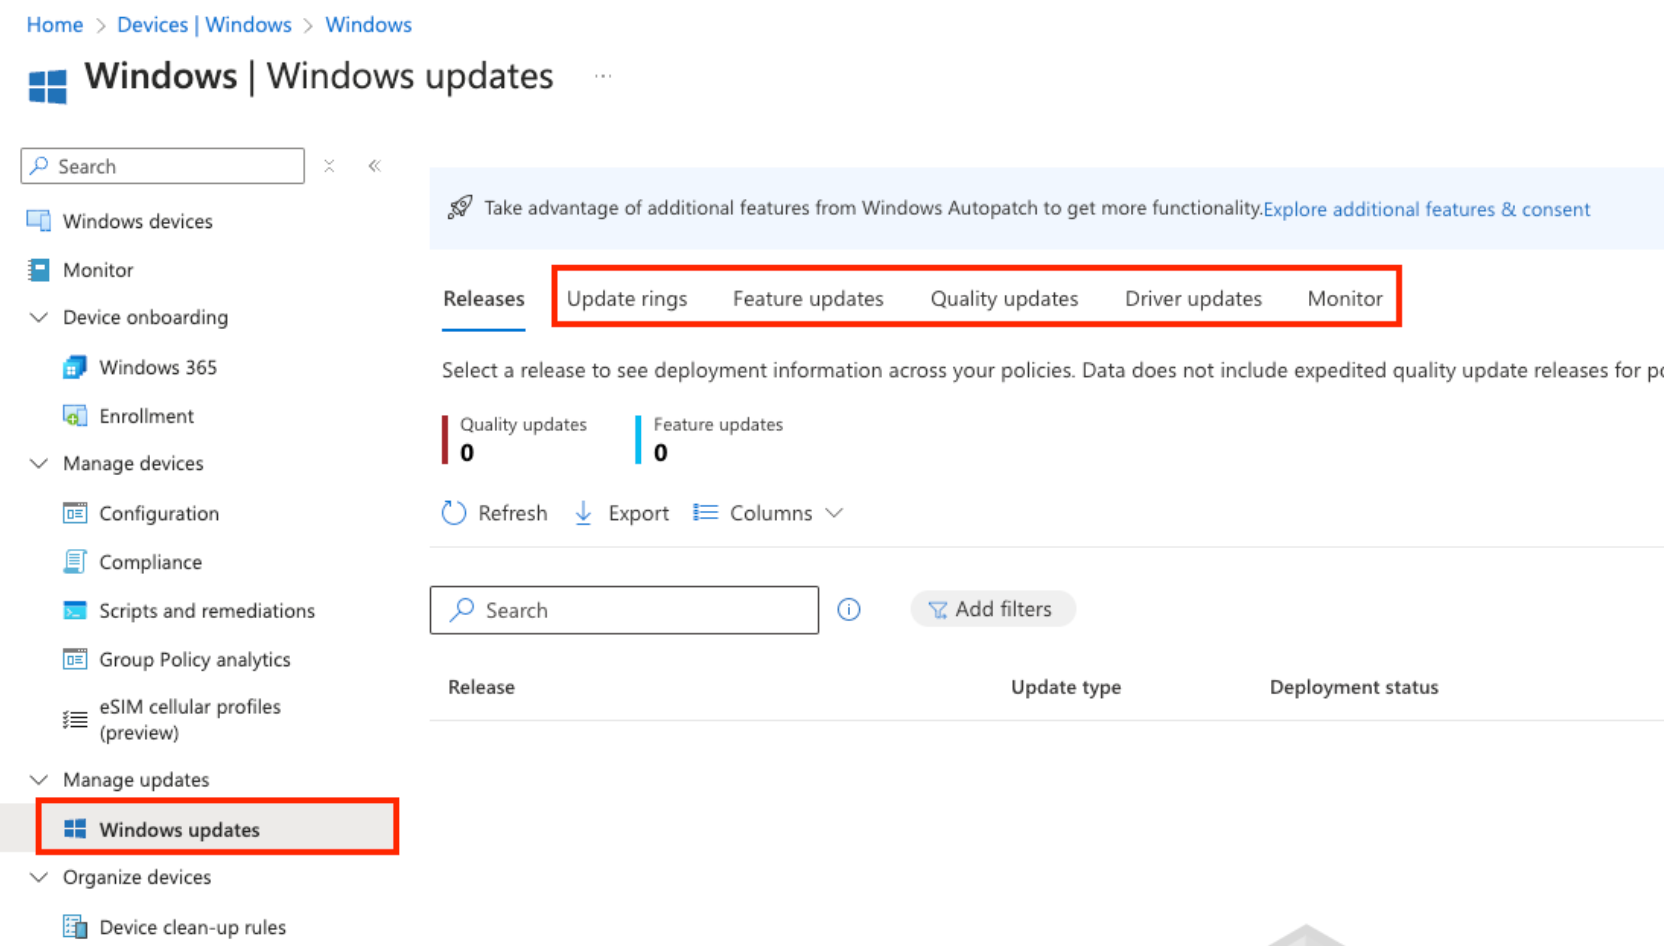Switch to the Driver updates tab
Image resolution: width=1664 pixels, height=946 pixels.
click(x=1193, y=299)
